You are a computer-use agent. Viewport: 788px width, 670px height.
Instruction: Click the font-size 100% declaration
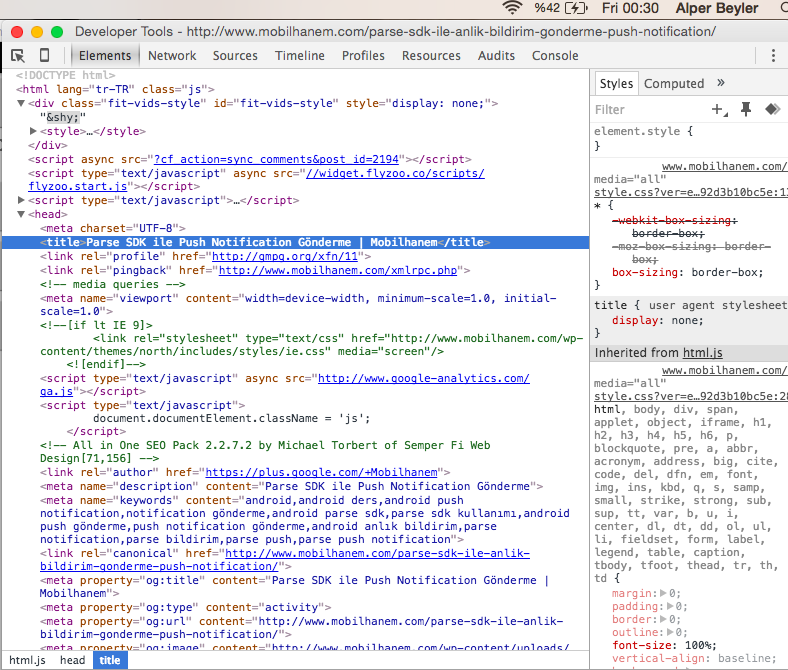pos(664,645)
